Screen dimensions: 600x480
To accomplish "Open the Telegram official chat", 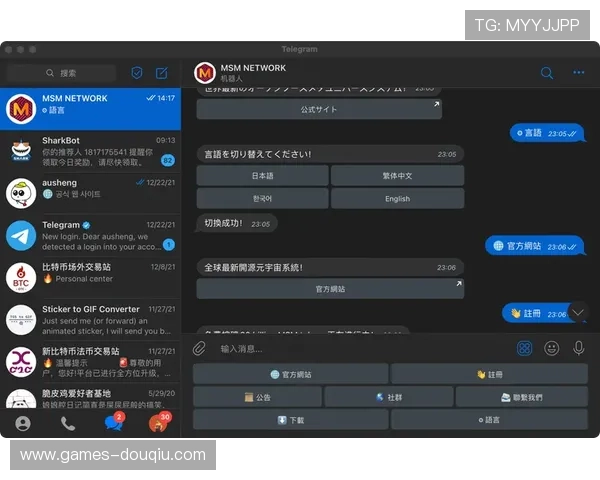I will tap(90, 235).
